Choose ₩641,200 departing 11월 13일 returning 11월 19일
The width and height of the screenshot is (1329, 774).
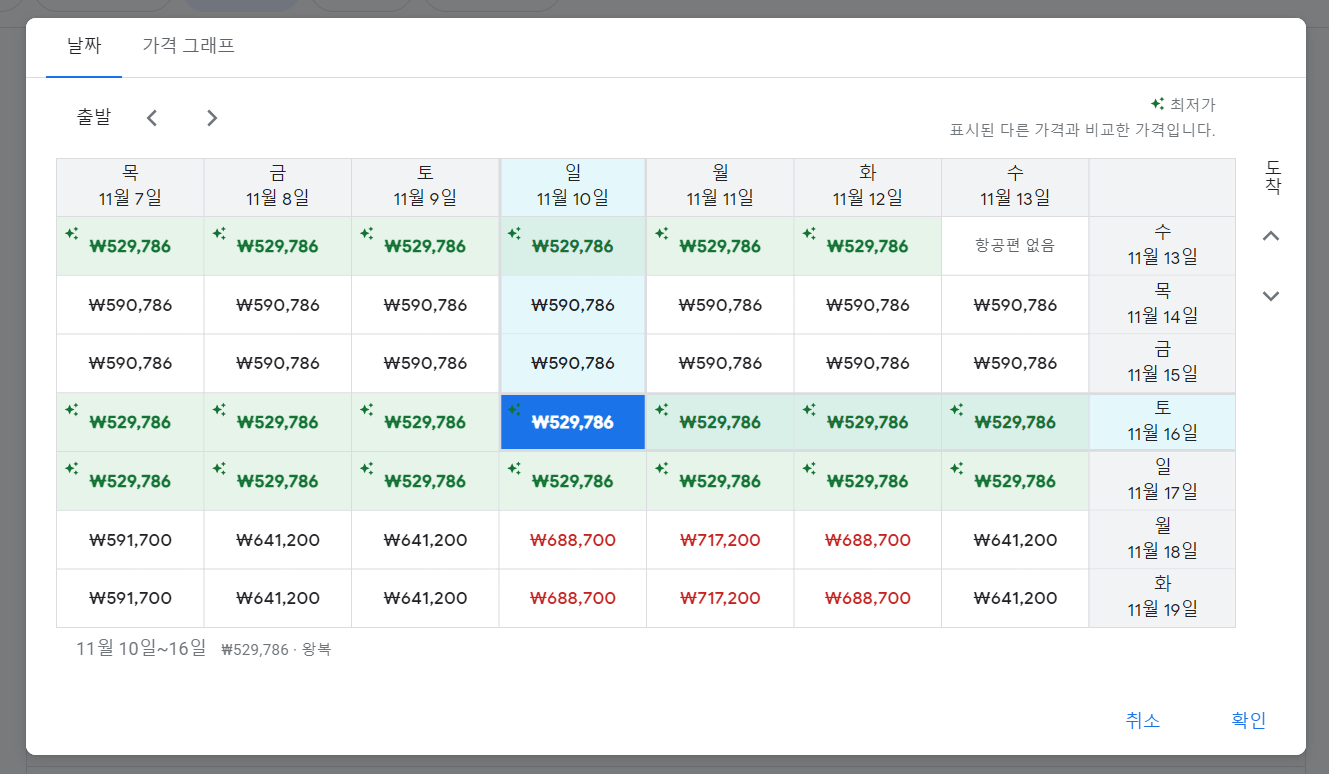point(1015,598)
